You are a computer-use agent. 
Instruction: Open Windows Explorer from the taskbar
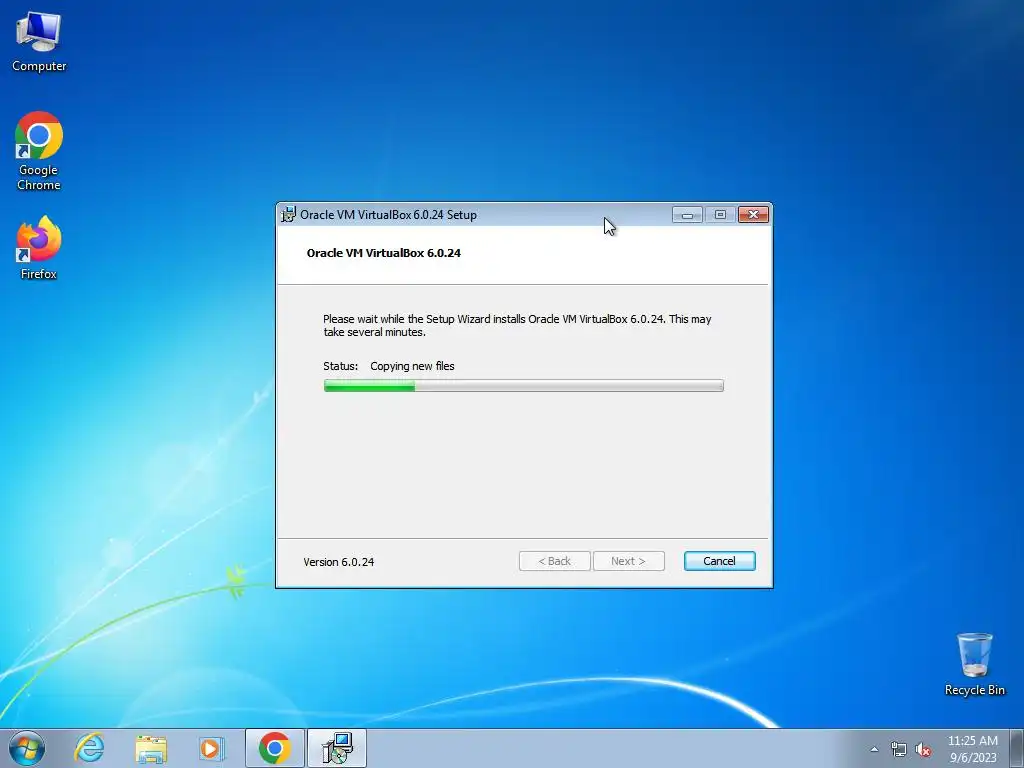(x=151, y=748)
